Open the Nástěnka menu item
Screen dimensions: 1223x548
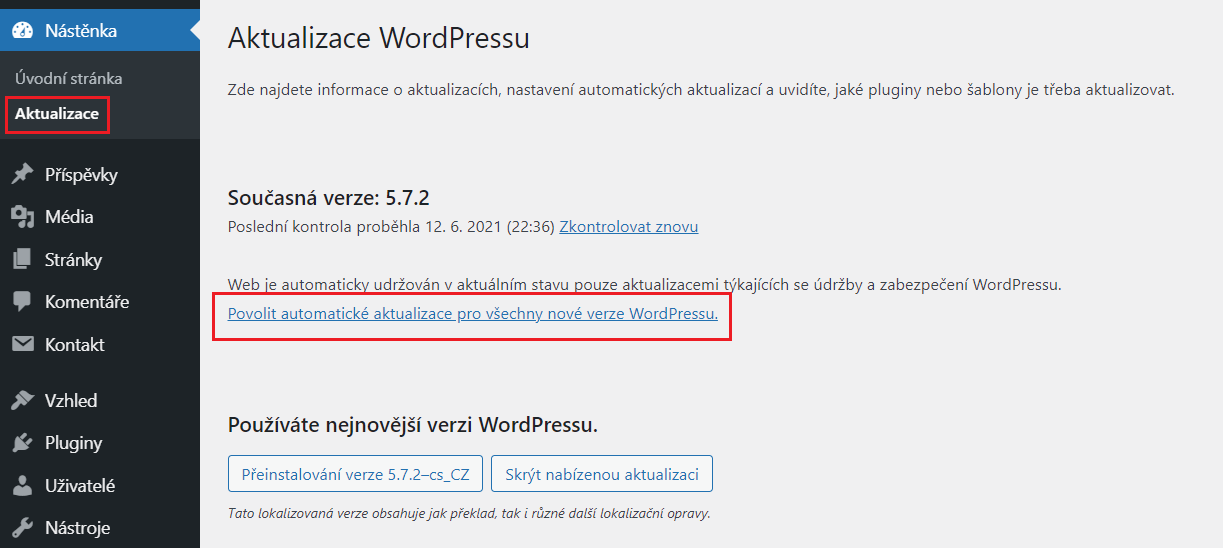pos(100,31)
